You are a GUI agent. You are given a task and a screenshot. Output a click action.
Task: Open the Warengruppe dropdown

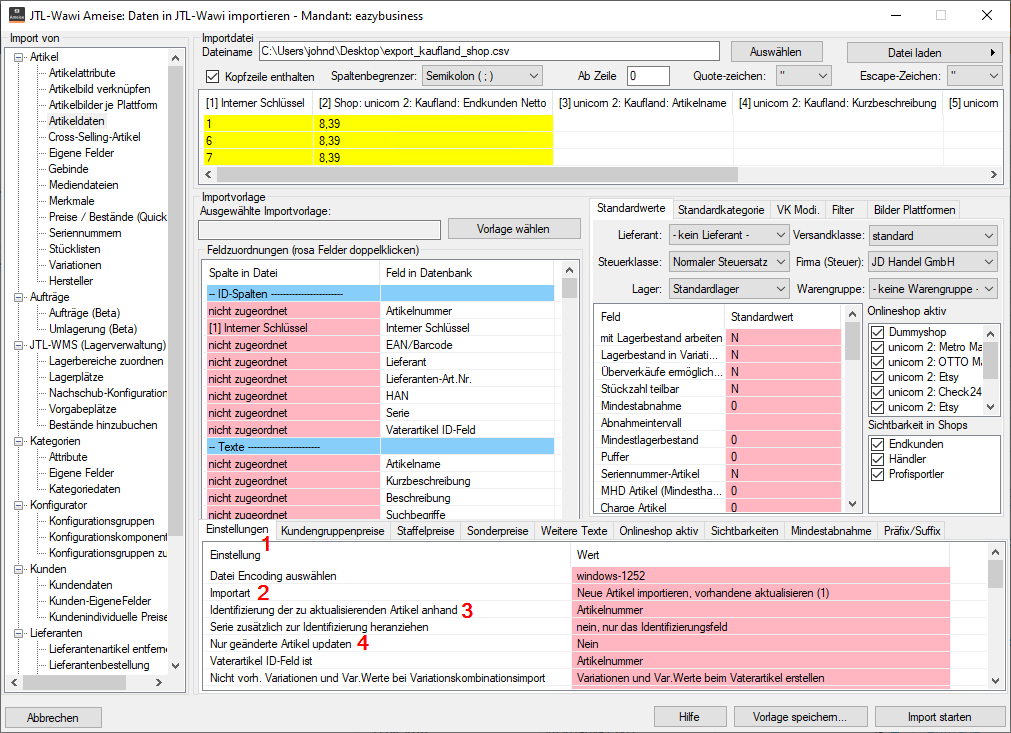[x=933, y=289]
